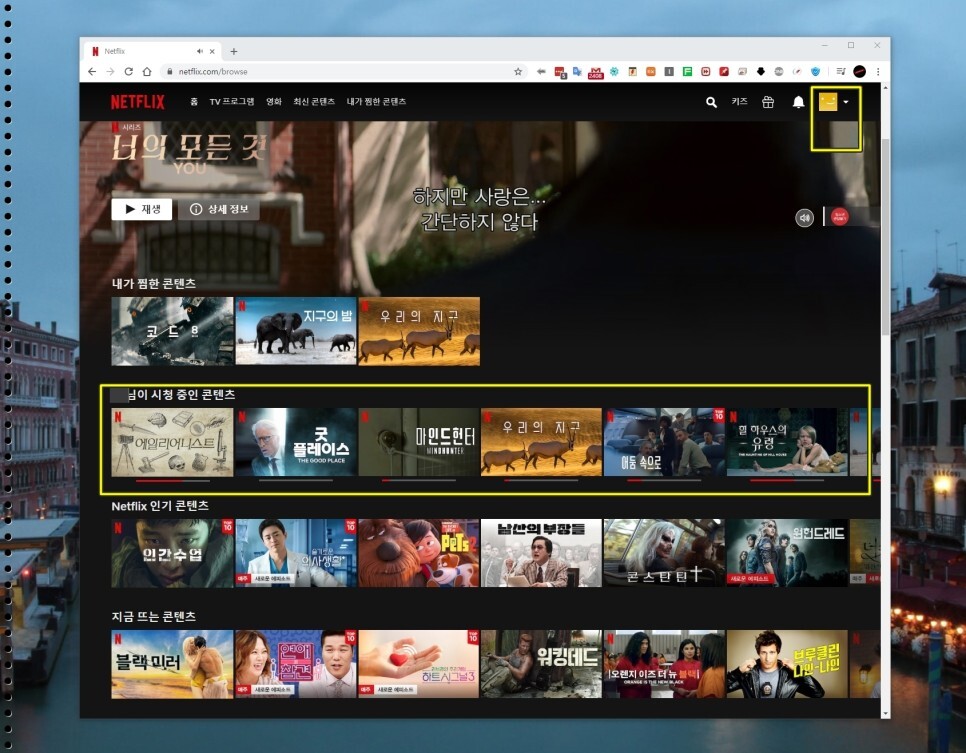Open the Pets 2 thumbnail
The image size is (966, 753).
[x=419, y=553]
